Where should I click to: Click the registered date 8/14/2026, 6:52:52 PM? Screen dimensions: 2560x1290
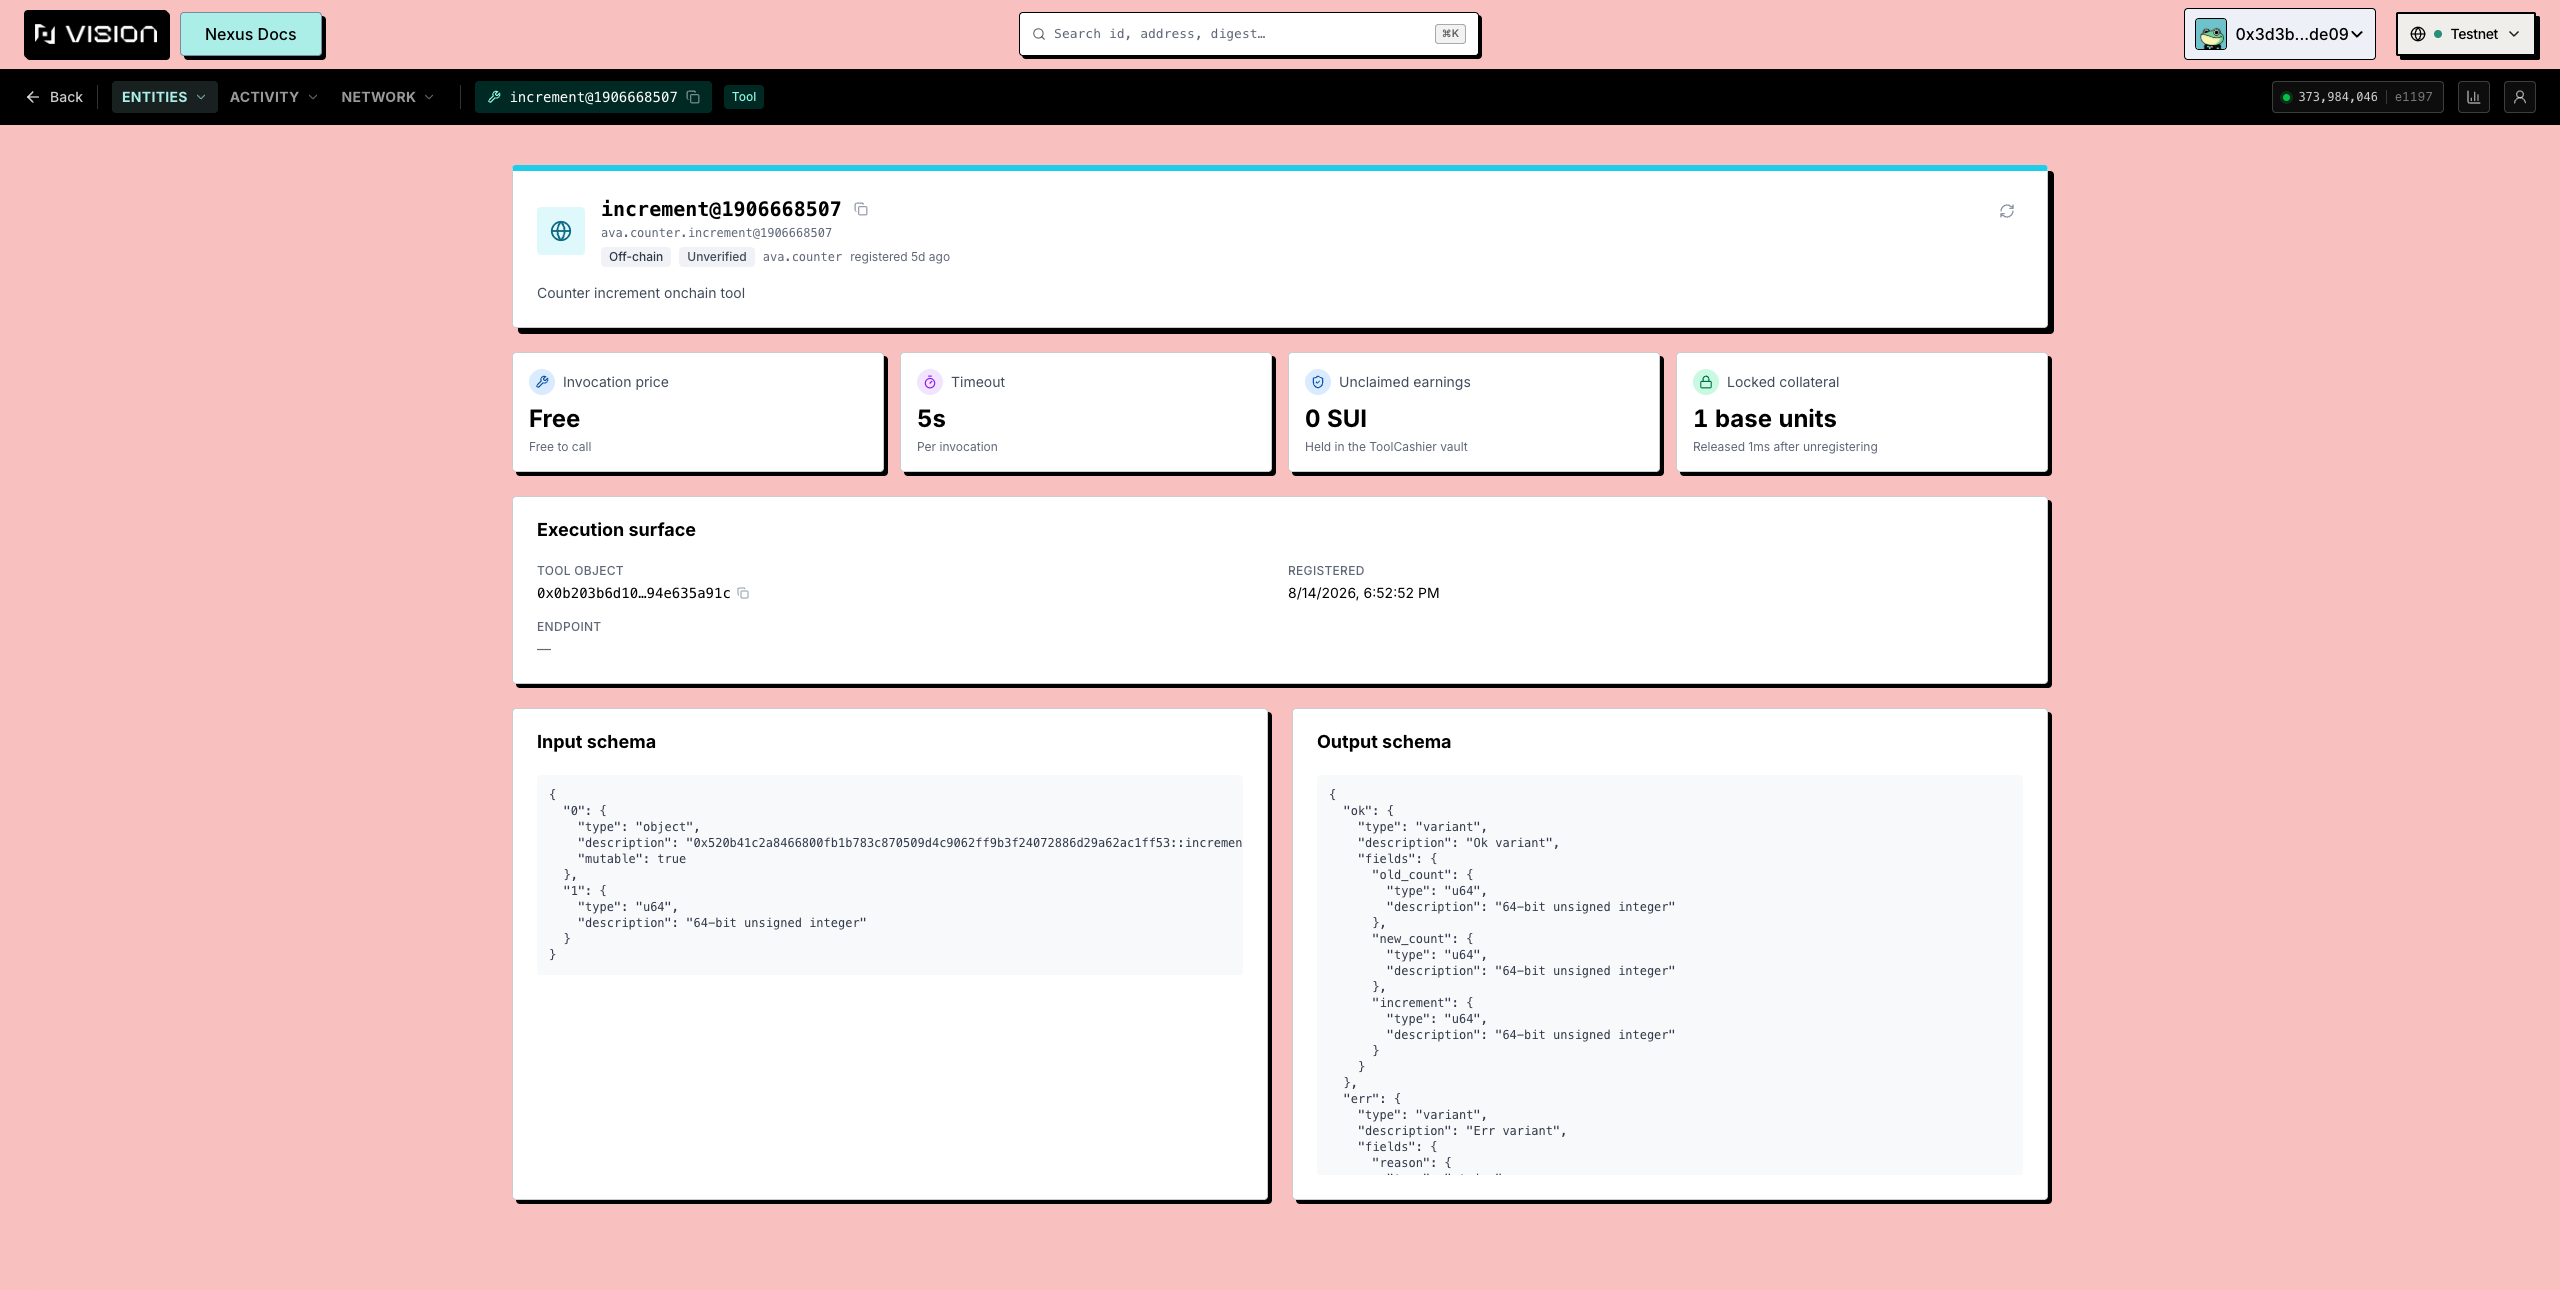click(1364, 593)
